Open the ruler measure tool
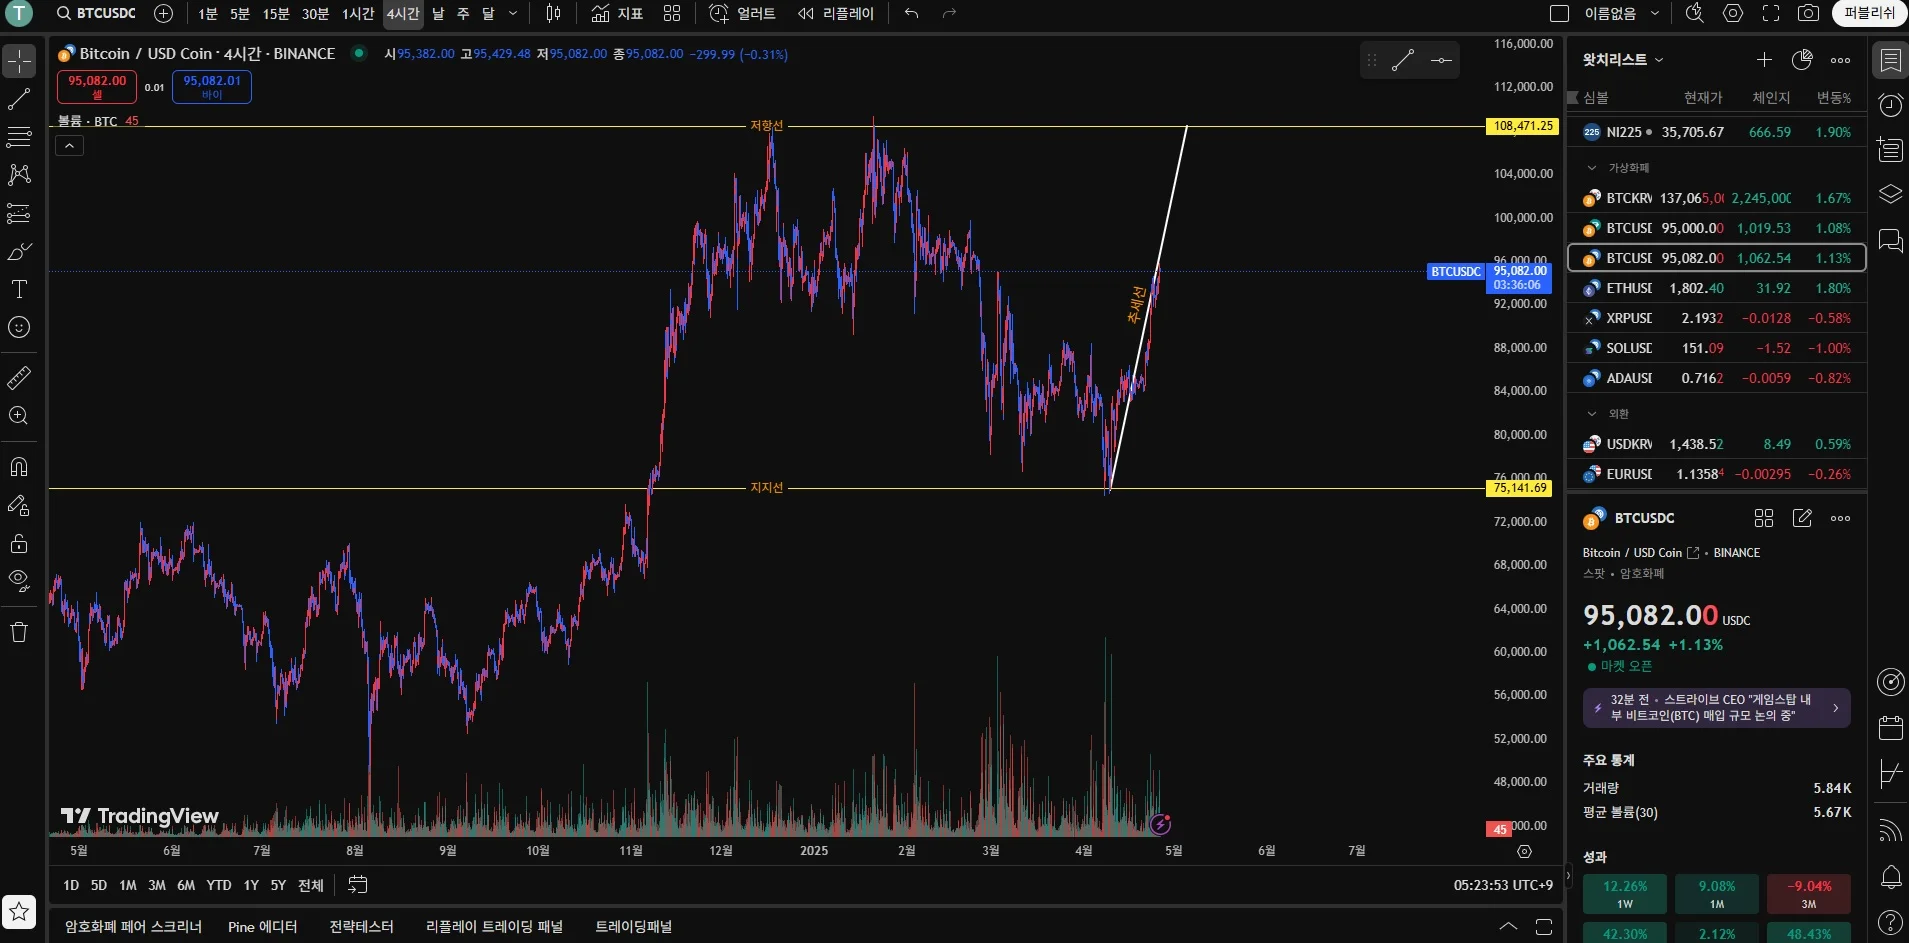 coord(19,378)
